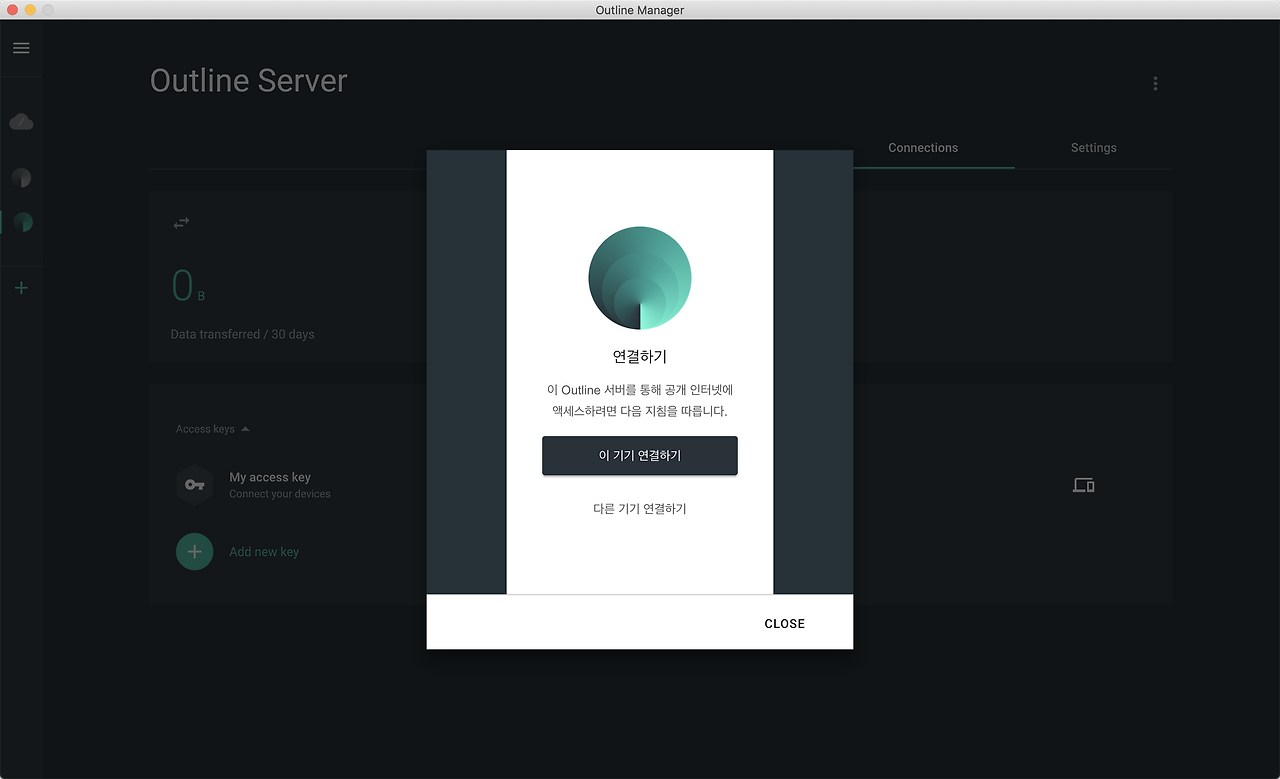Click the Outline logo in the dialog
The image size is (1280, 779).
640,278
